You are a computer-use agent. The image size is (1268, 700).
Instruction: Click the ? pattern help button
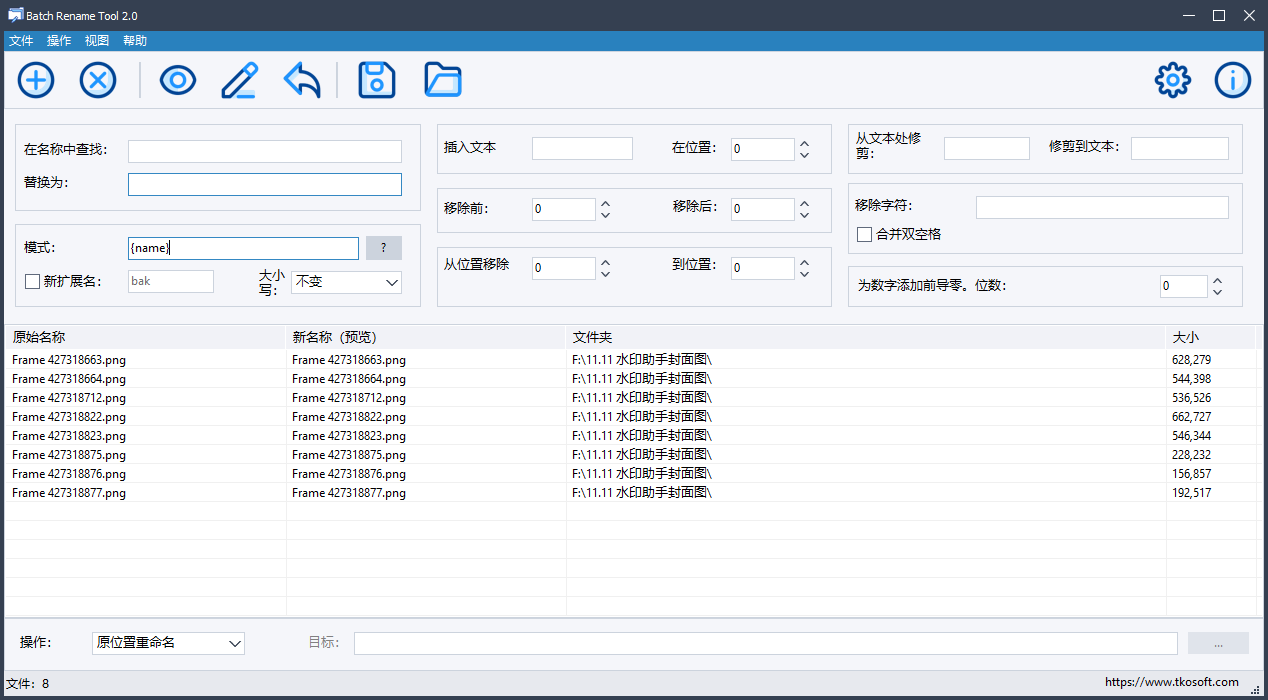click(x=384, y=248)
